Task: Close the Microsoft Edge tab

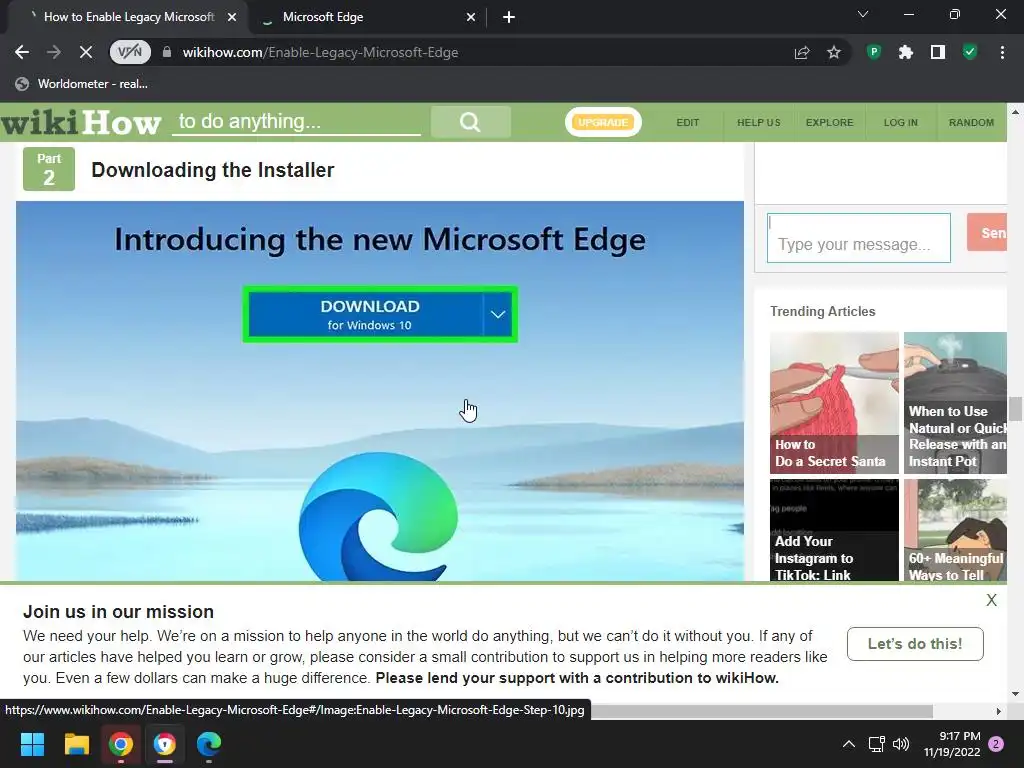Action: coord(471,17)
